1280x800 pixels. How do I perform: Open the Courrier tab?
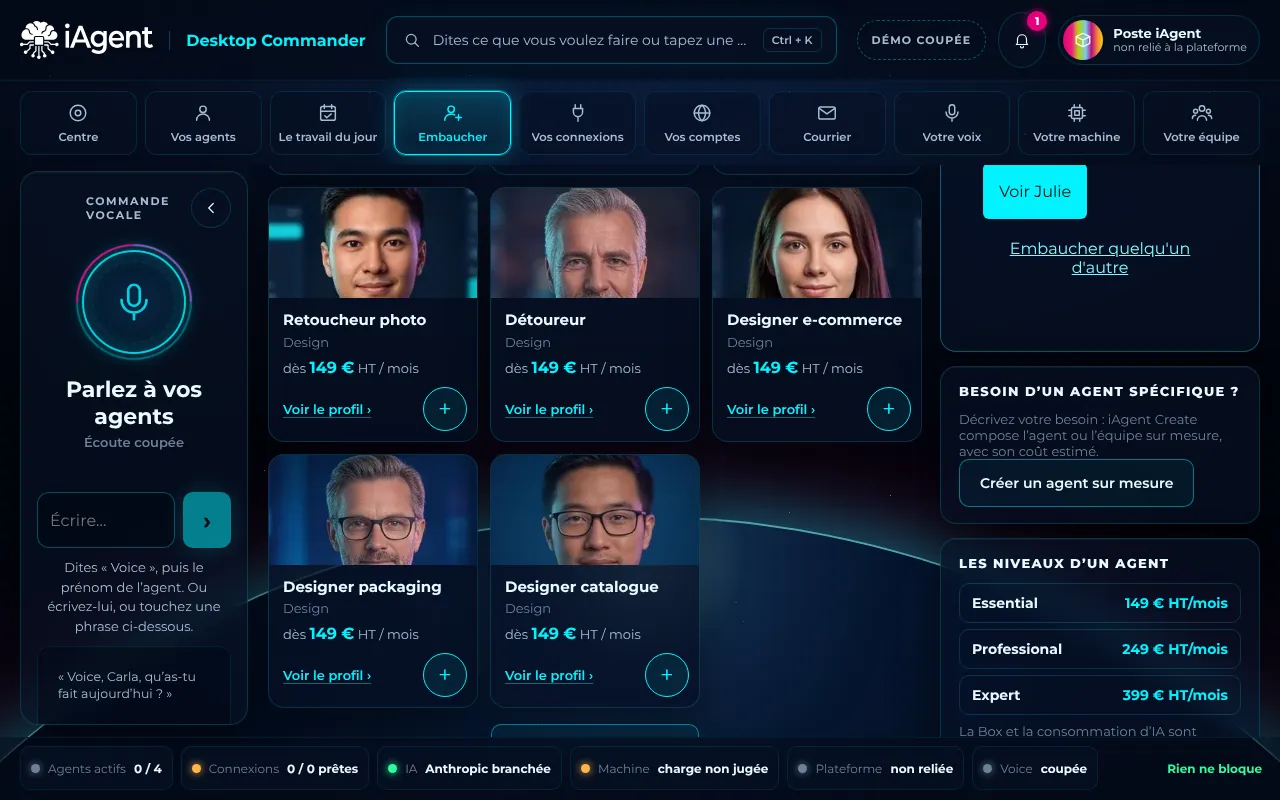(x=827, y=123)
